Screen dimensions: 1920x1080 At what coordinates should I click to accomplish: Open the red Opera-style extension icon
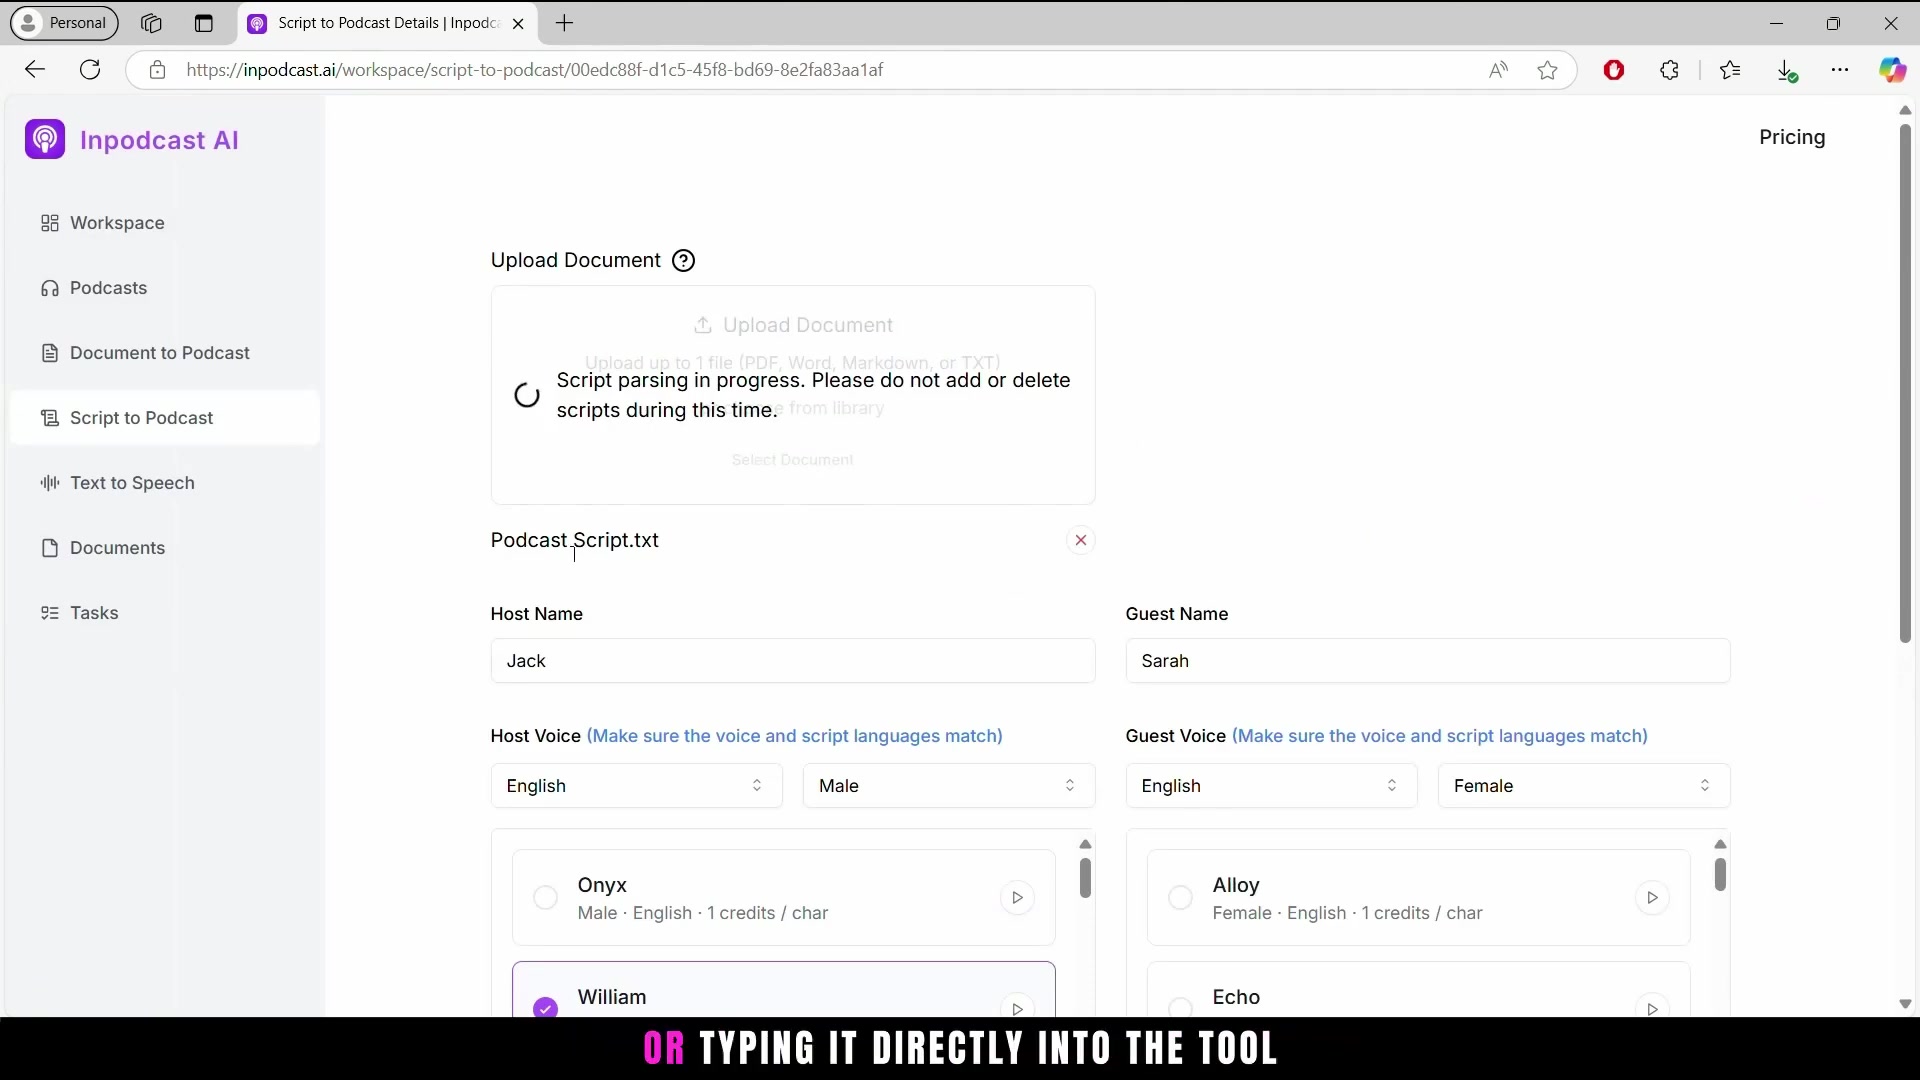(x=1614, y=70)
